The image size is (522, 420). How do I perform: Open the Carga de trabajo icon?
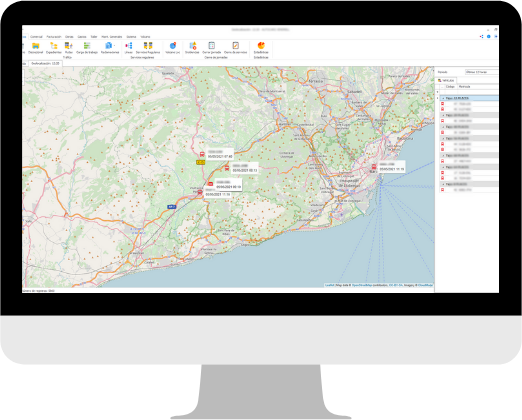(x=87, y=46)
